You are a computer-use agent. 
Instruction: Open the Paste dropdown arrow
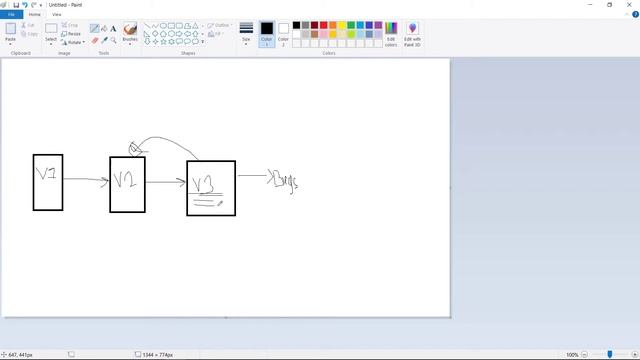10,44
